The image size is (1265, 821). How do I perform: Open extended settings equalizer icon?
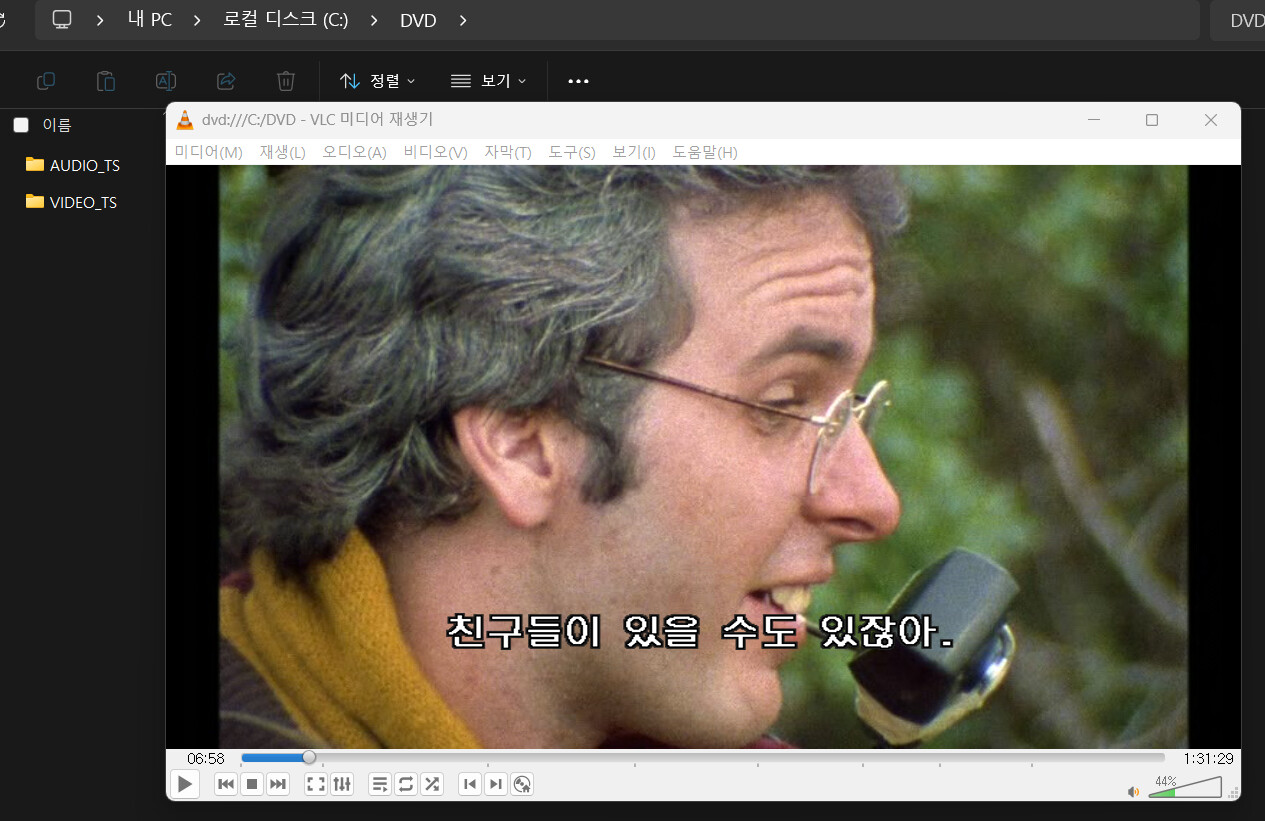click(342, 784)
